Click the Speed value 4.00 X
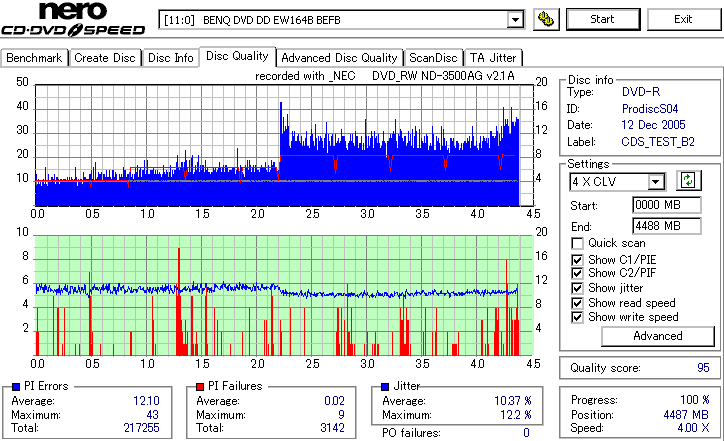 tap(693, 428)
